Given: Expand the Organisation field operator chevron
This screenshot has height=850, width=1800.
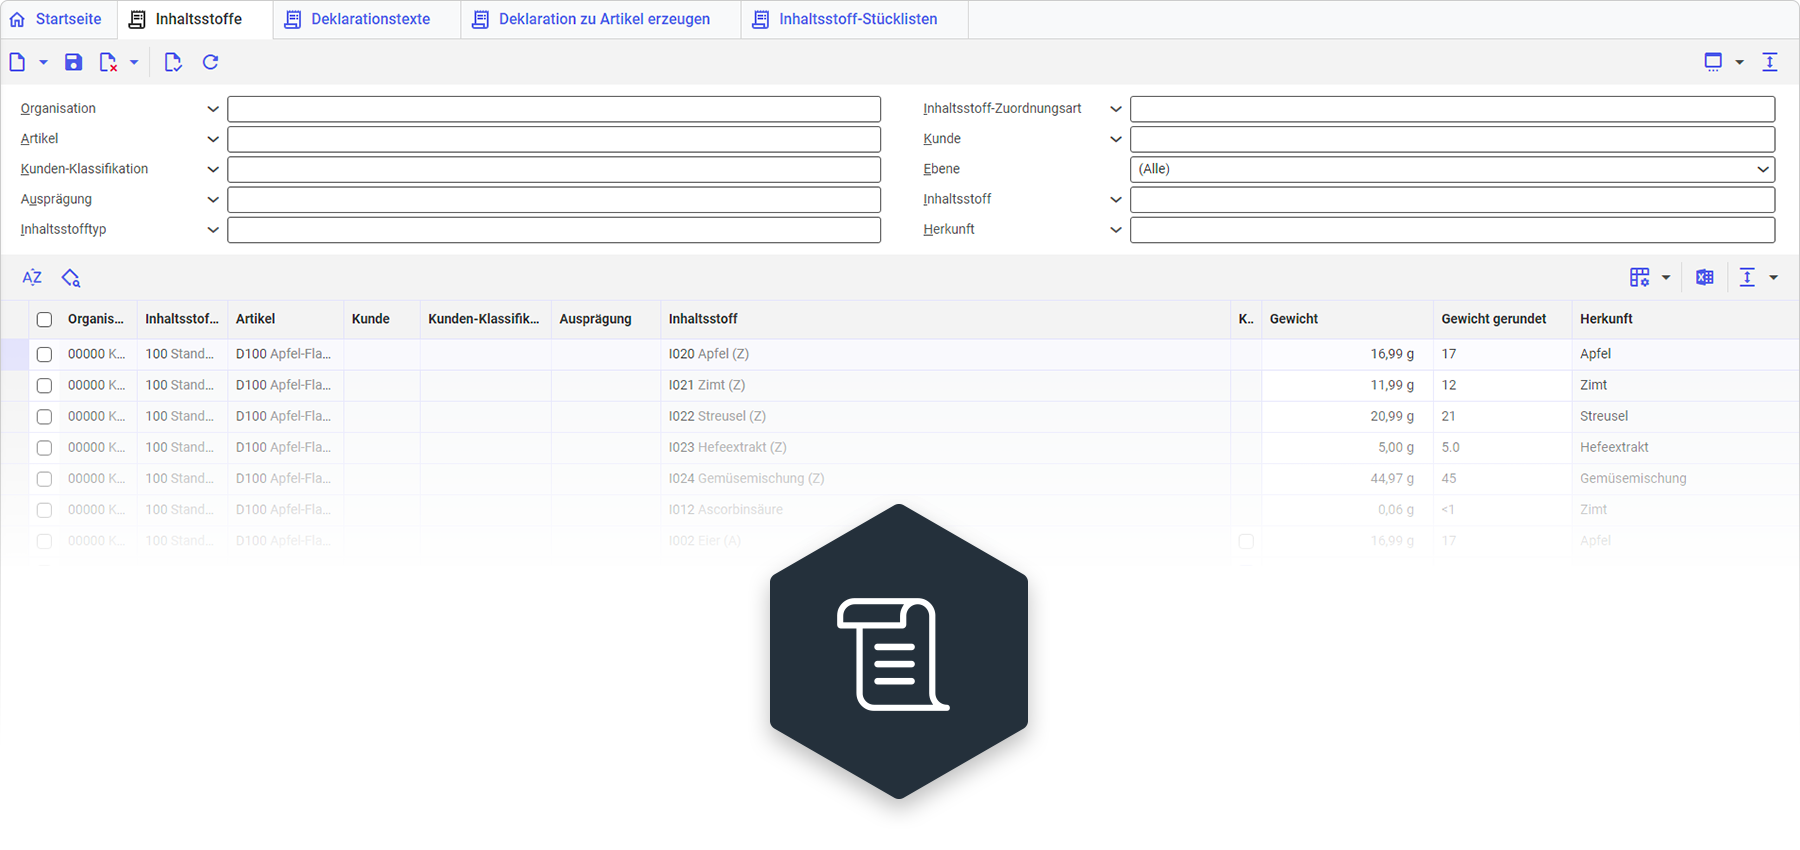Looking at the screenshot, I should click(x=212, y=109).
